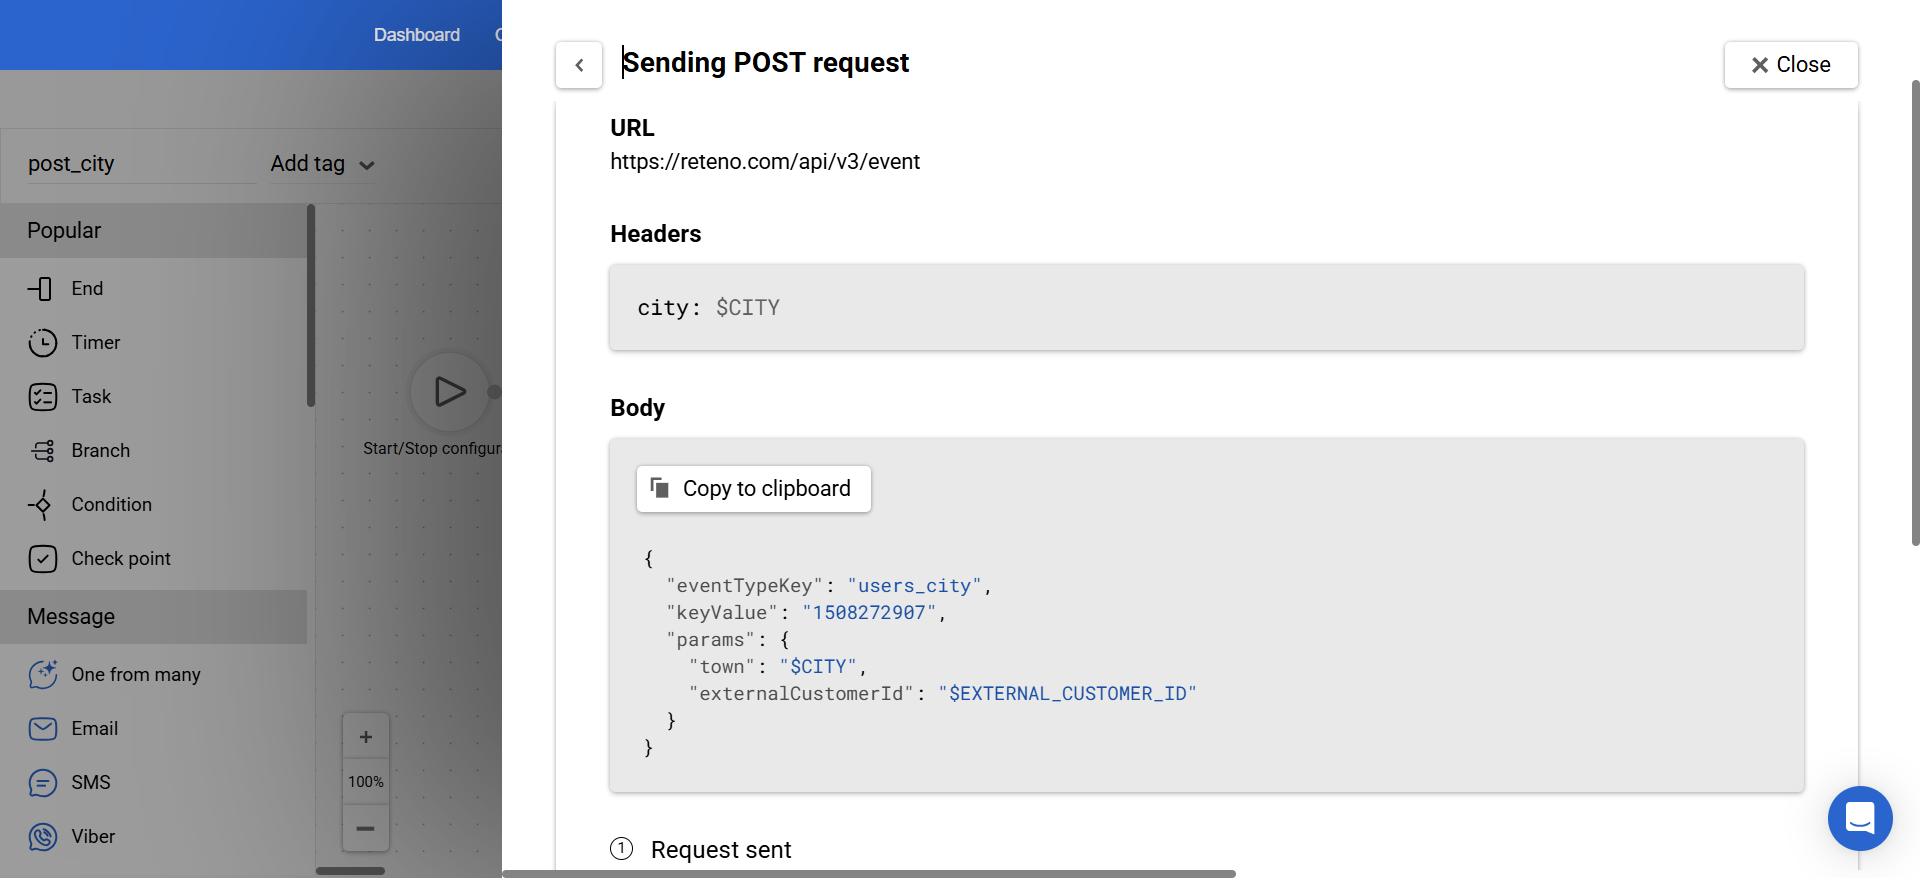1920x878 pixels.
Task: Choose the Viber message block icon
Action: pyautogui.click(x=42, y=837)
